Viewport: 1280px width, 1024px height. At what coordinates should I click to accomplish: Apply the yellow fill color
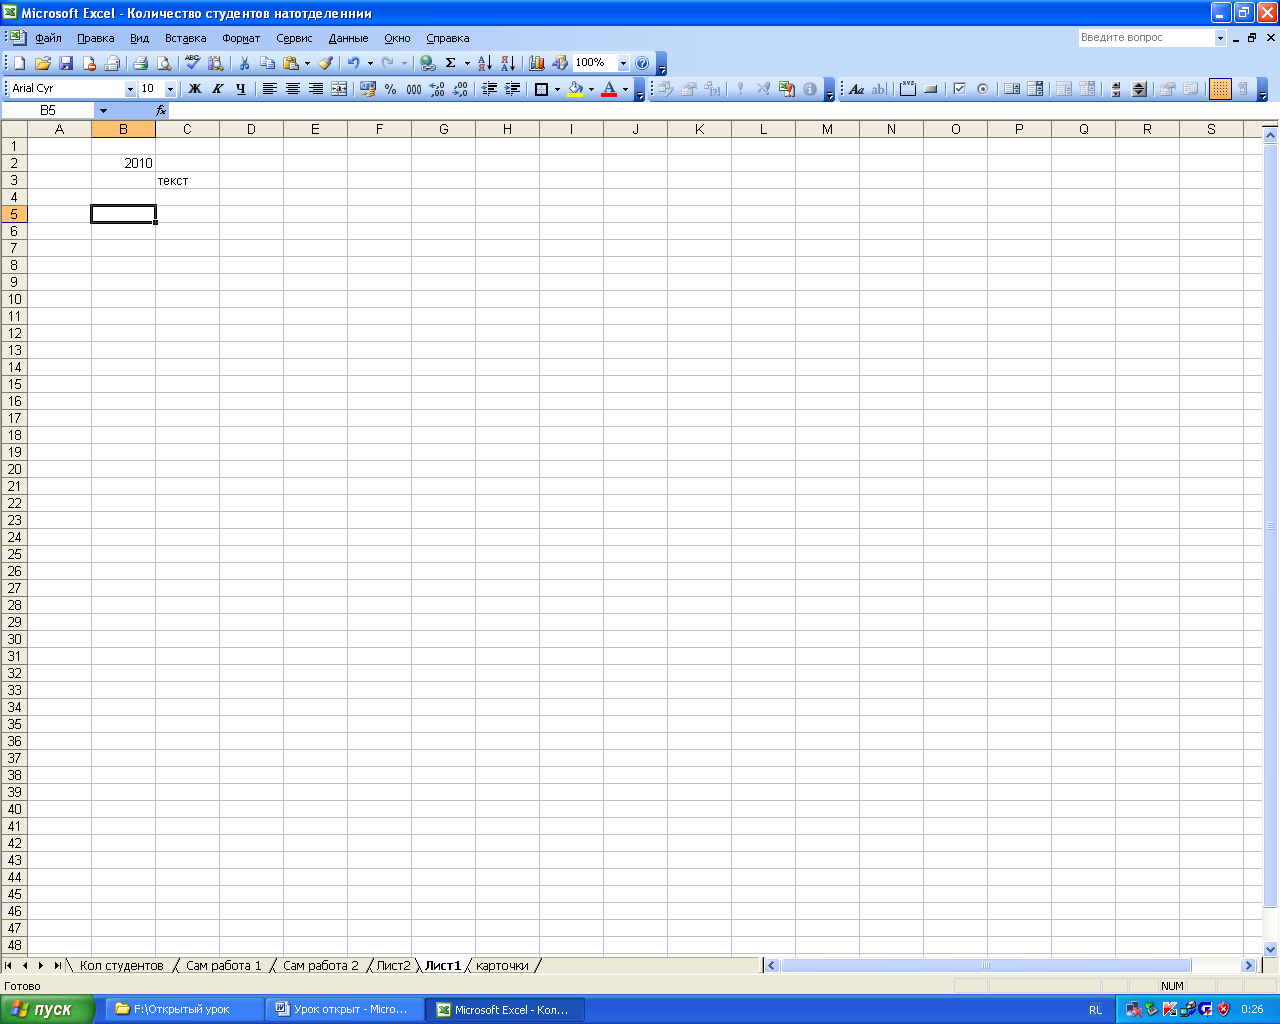(575, 89)
